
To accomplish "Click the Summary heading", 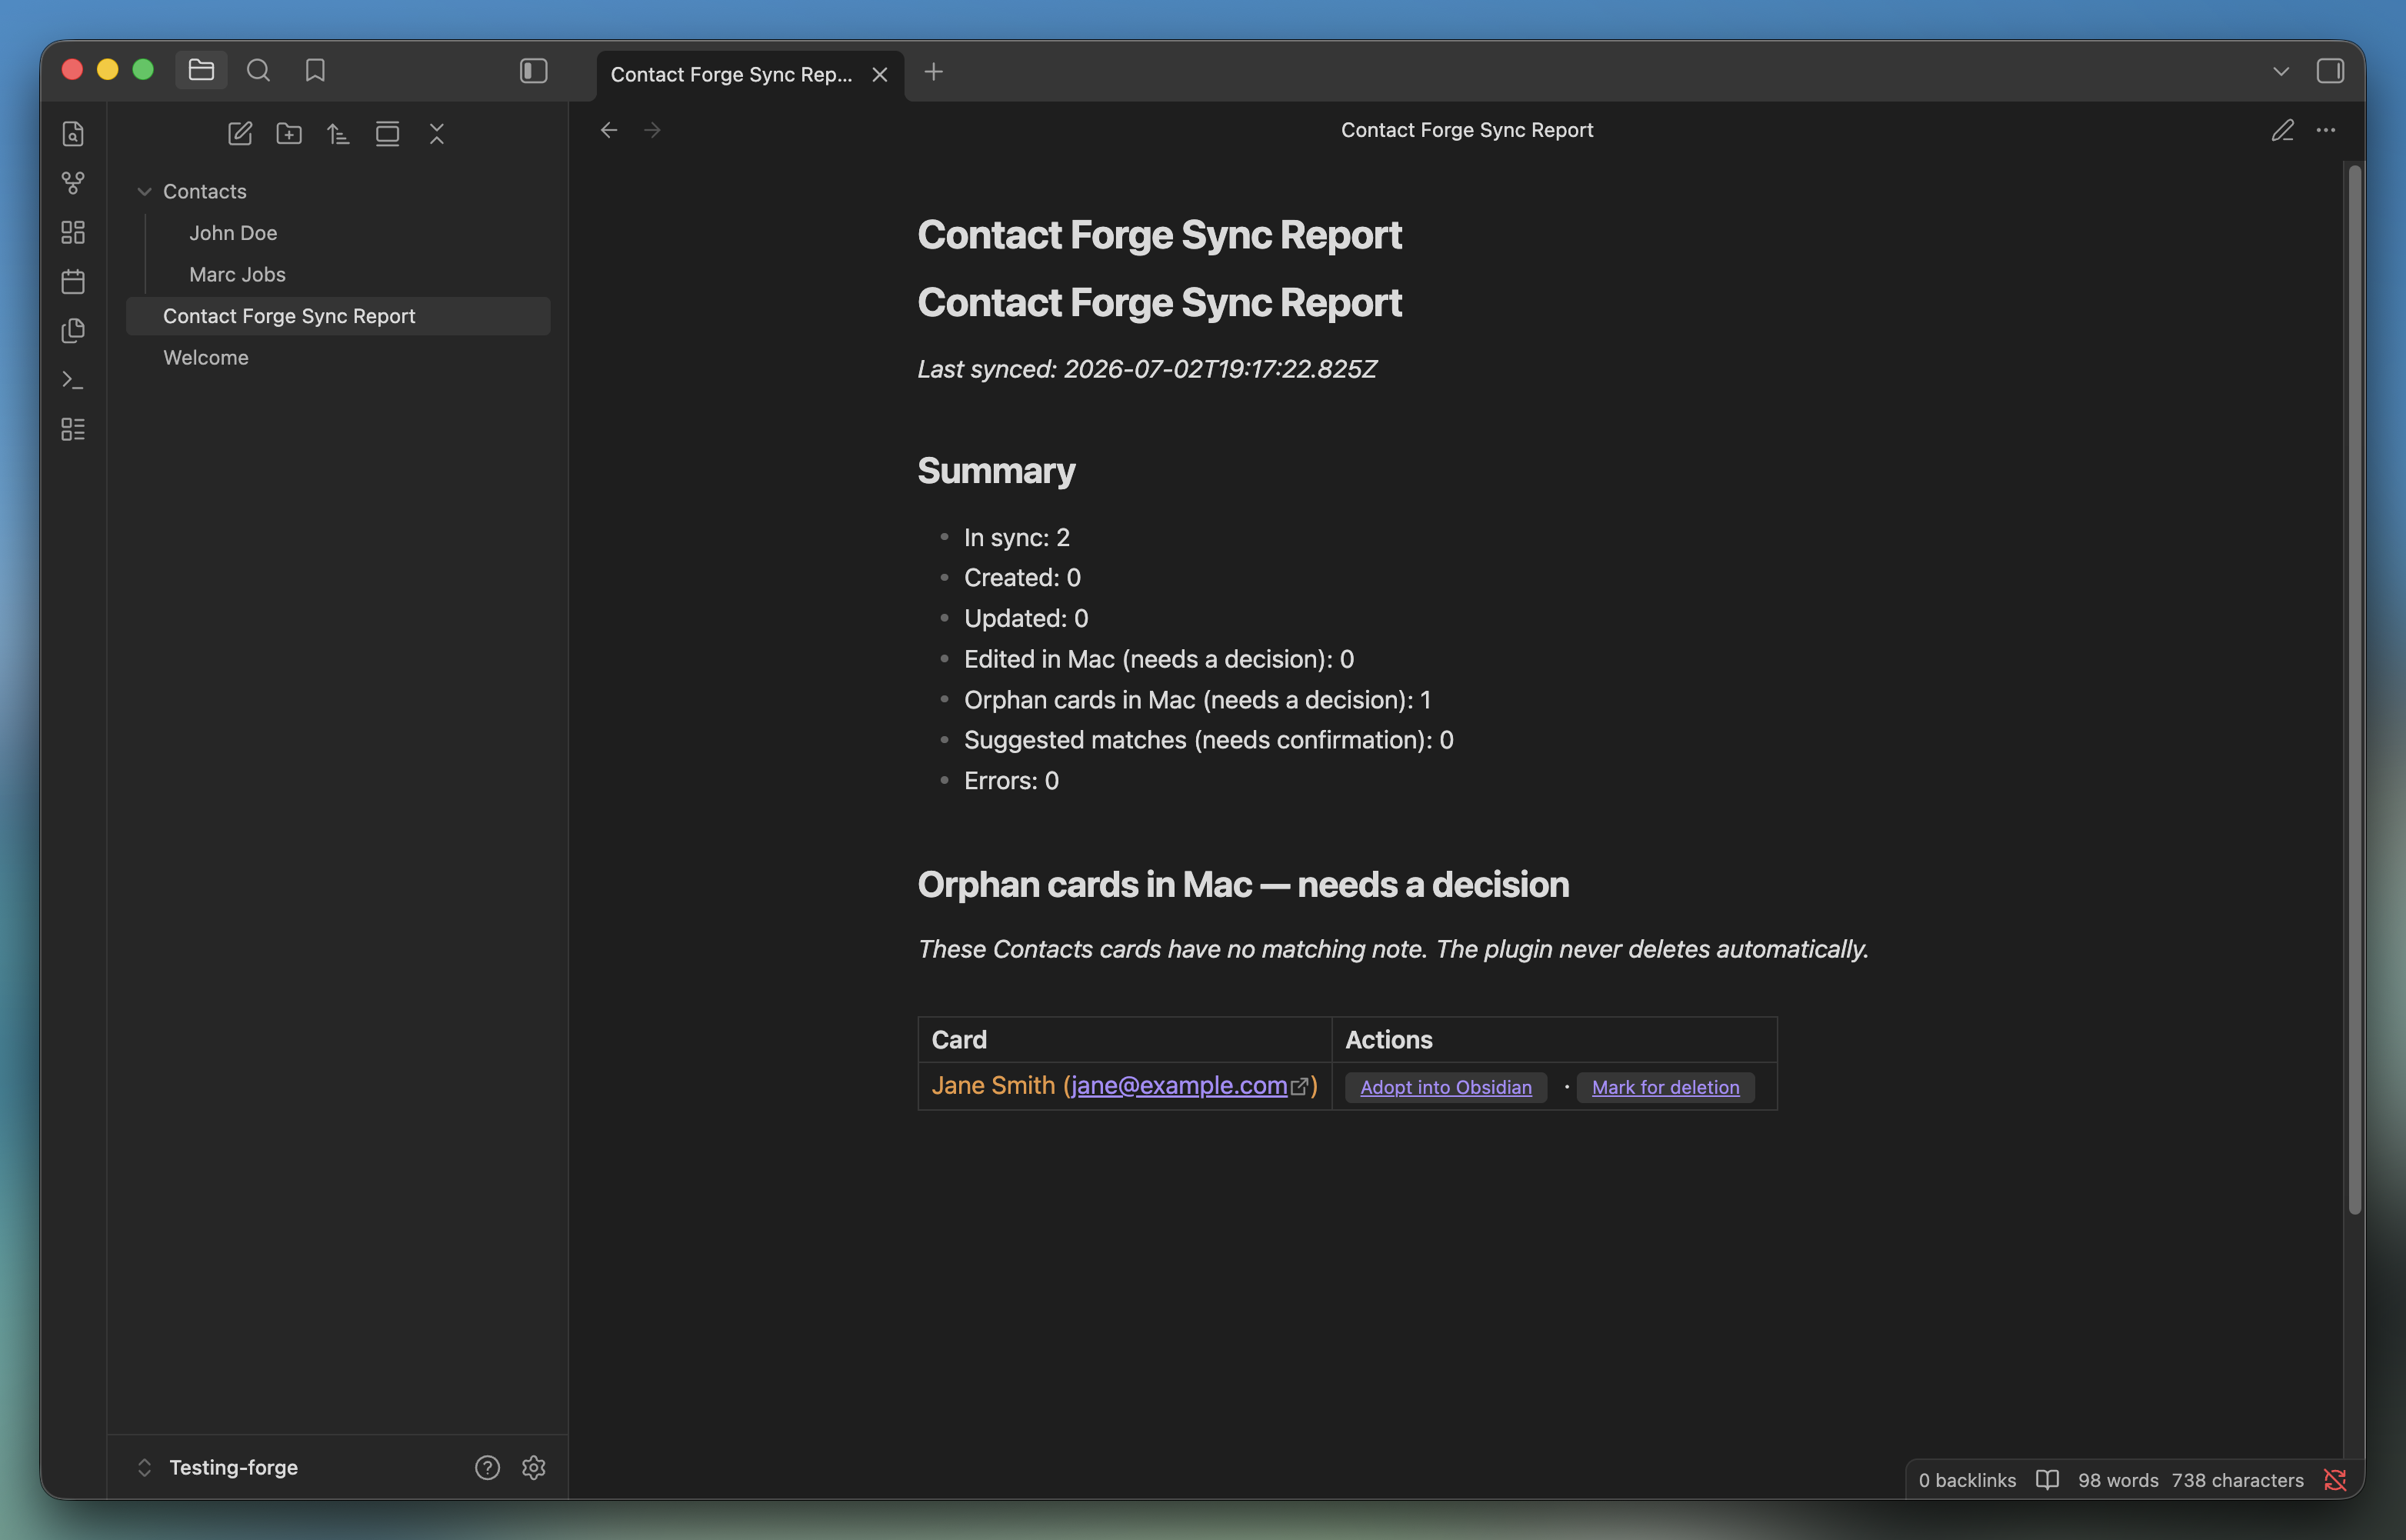I will coord(996,470).
